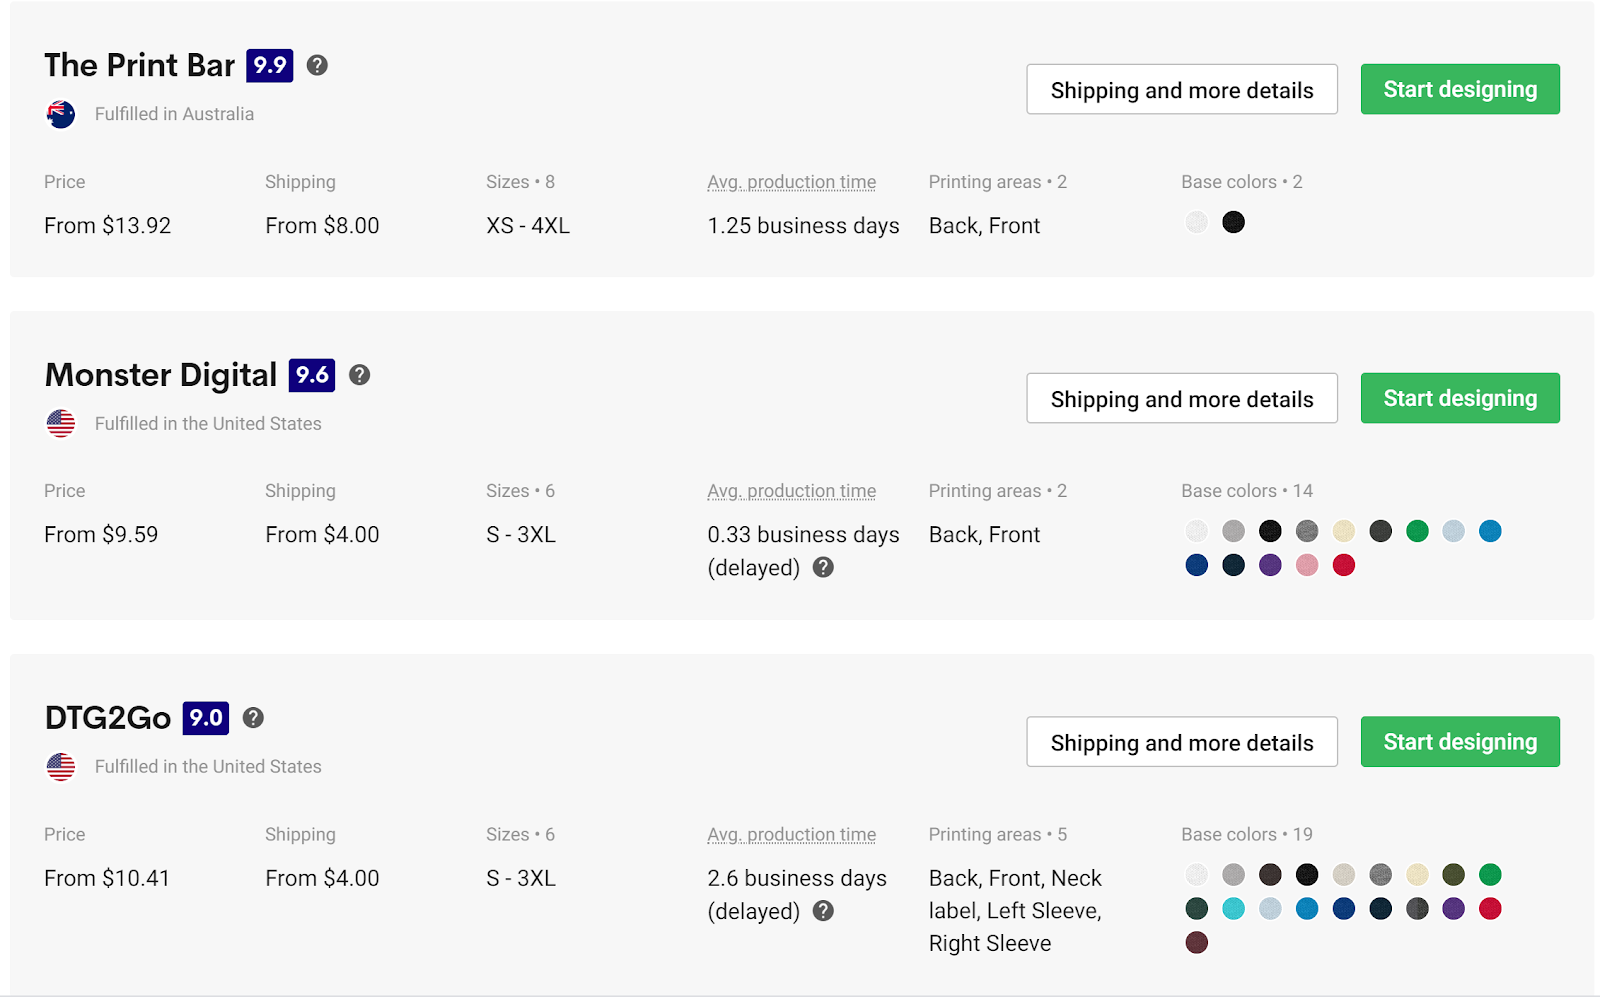Click the Monster Digital provider name
1600x999 pixels.
pyautogui.click(x=161, y=375)
